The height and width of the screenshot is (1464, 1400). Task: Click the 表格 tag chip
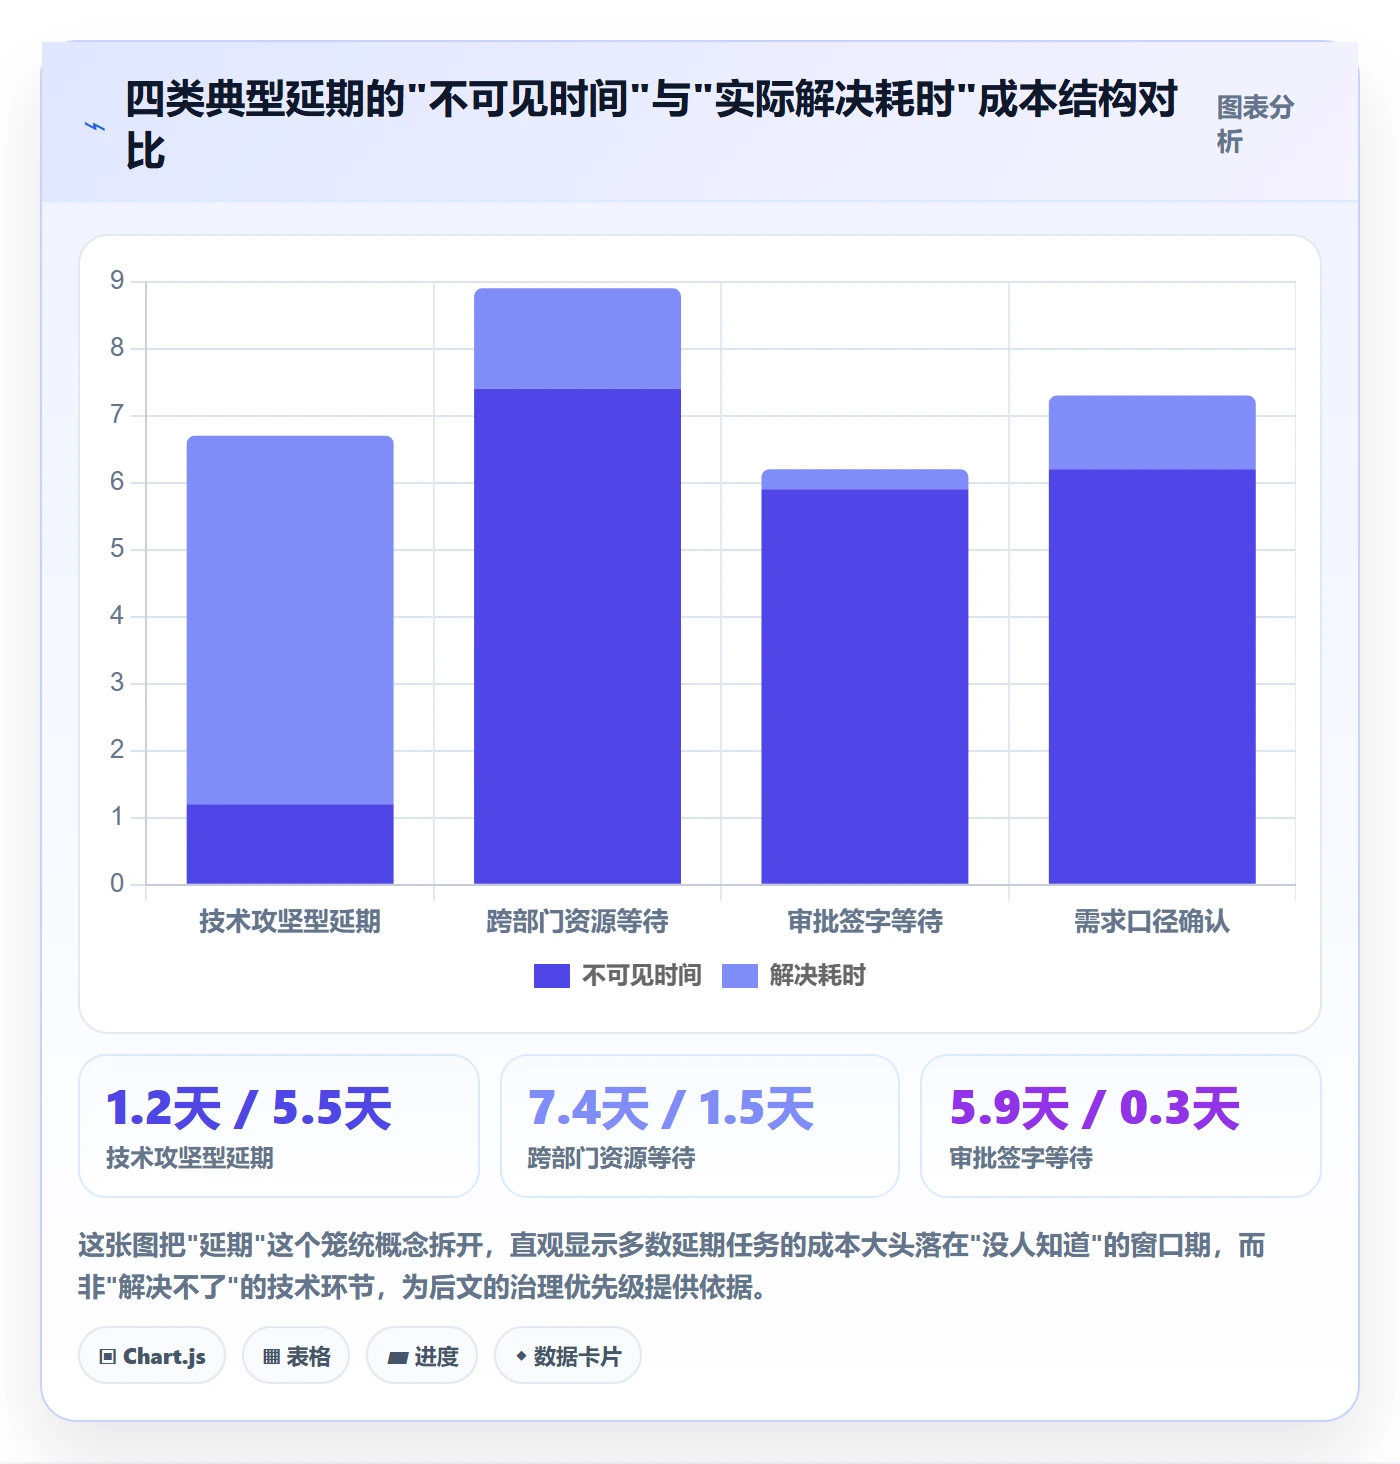[x=296, y=1356]
